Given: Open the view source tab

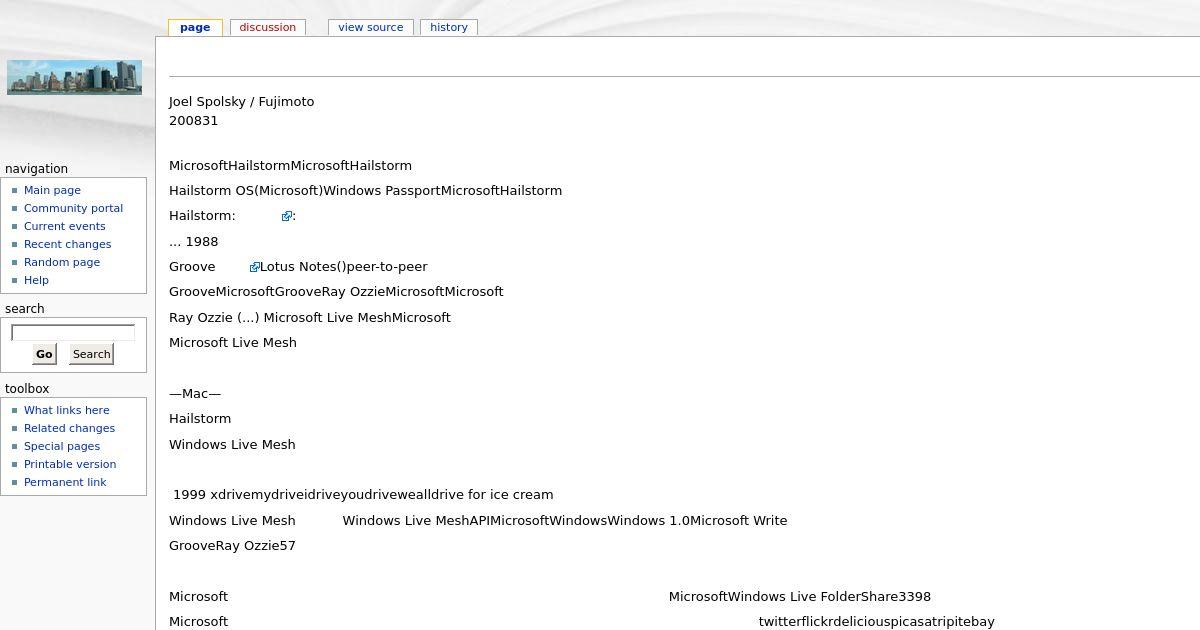Looking at the screenshot, I should [x=371, y=27].
